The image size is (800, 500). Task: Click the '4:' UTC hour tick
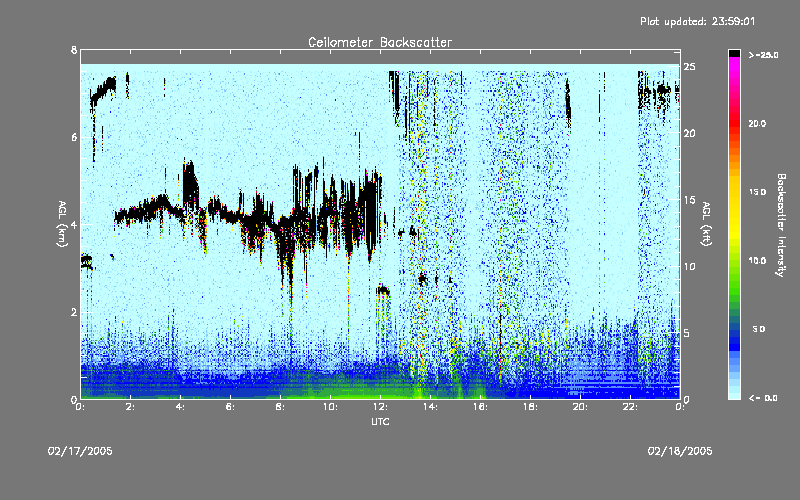180,407
